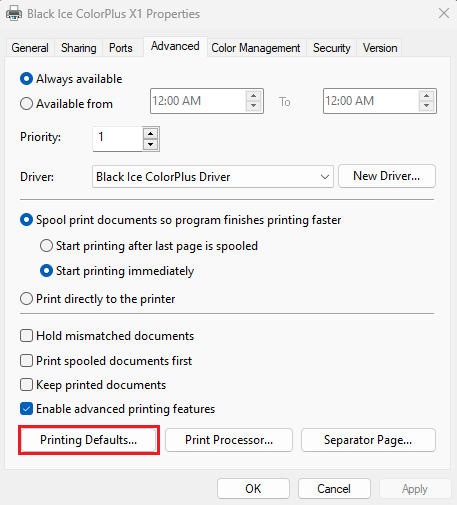
Task: Open the Sharing tab
Action: pos(79,48)
